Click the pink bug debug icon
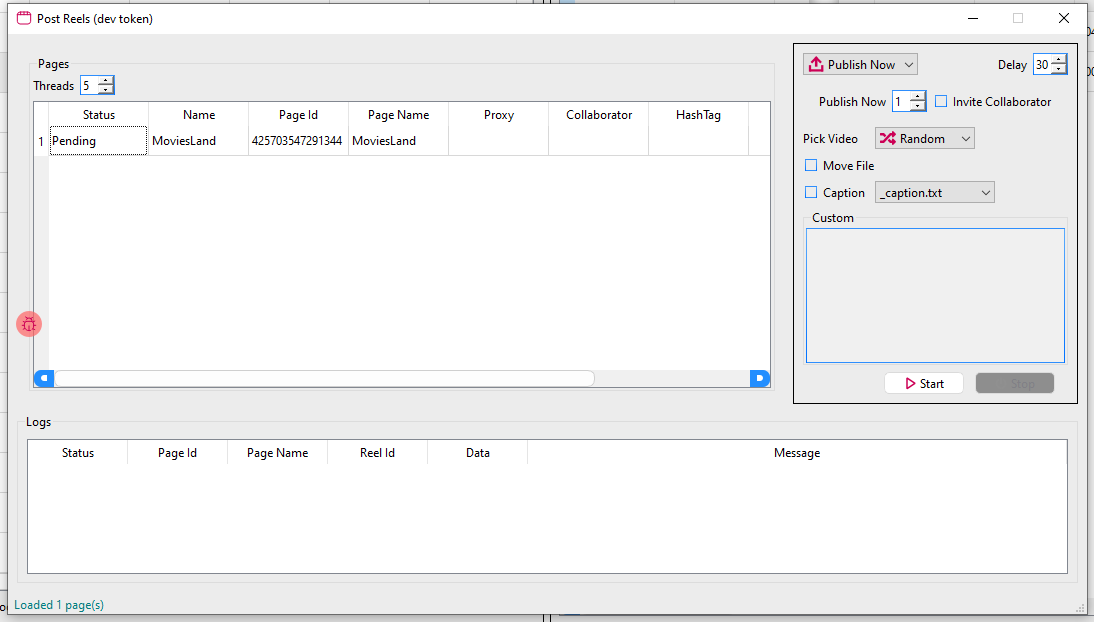 pyautogui.click(x=29, y=324)
